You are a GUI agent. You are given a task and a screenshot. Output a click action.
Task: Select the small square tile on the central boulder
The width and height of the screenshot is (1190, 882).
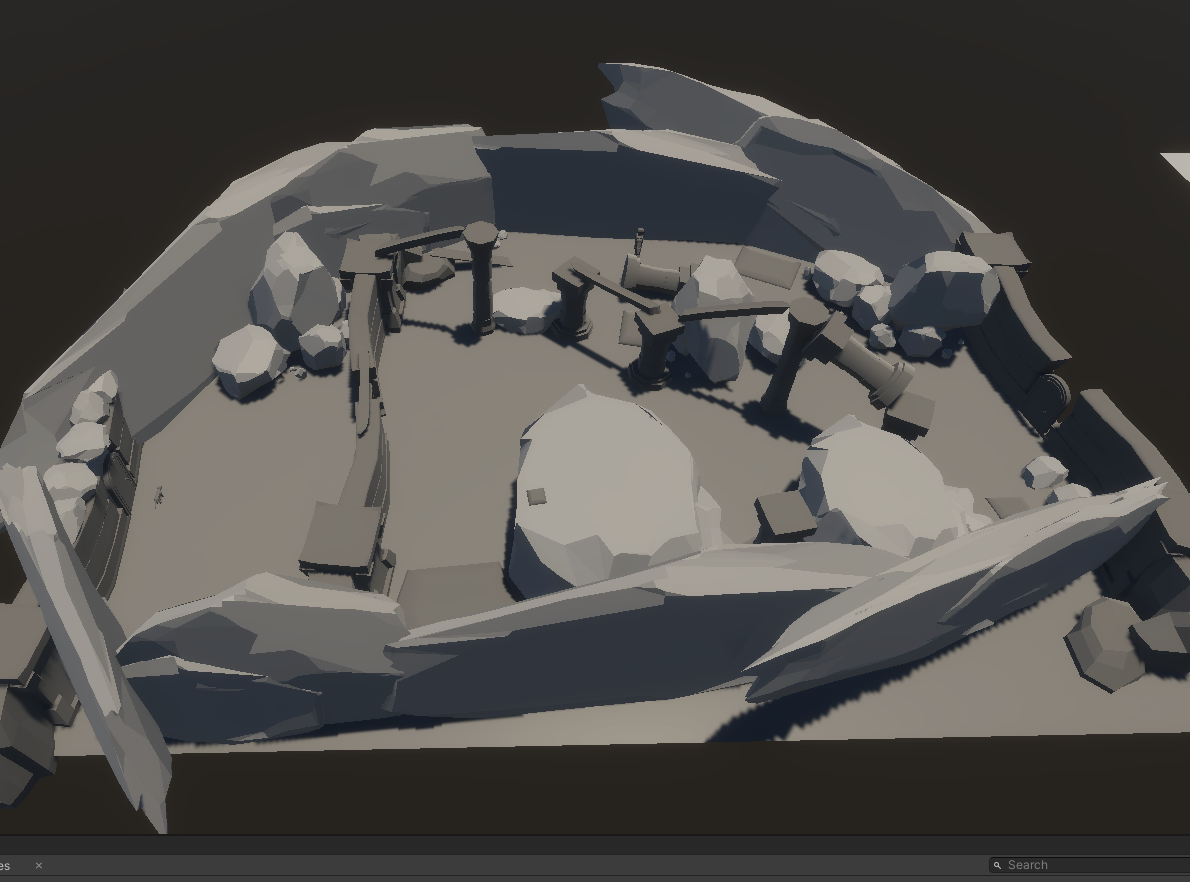click(537, 496)
